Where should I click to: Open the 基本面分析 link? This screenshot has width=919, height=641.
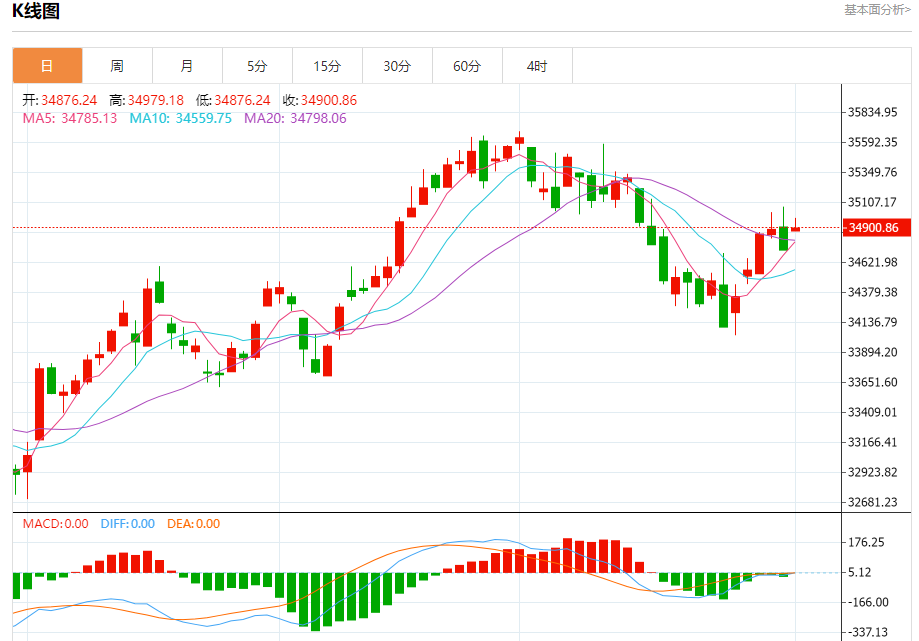(877, 10)
